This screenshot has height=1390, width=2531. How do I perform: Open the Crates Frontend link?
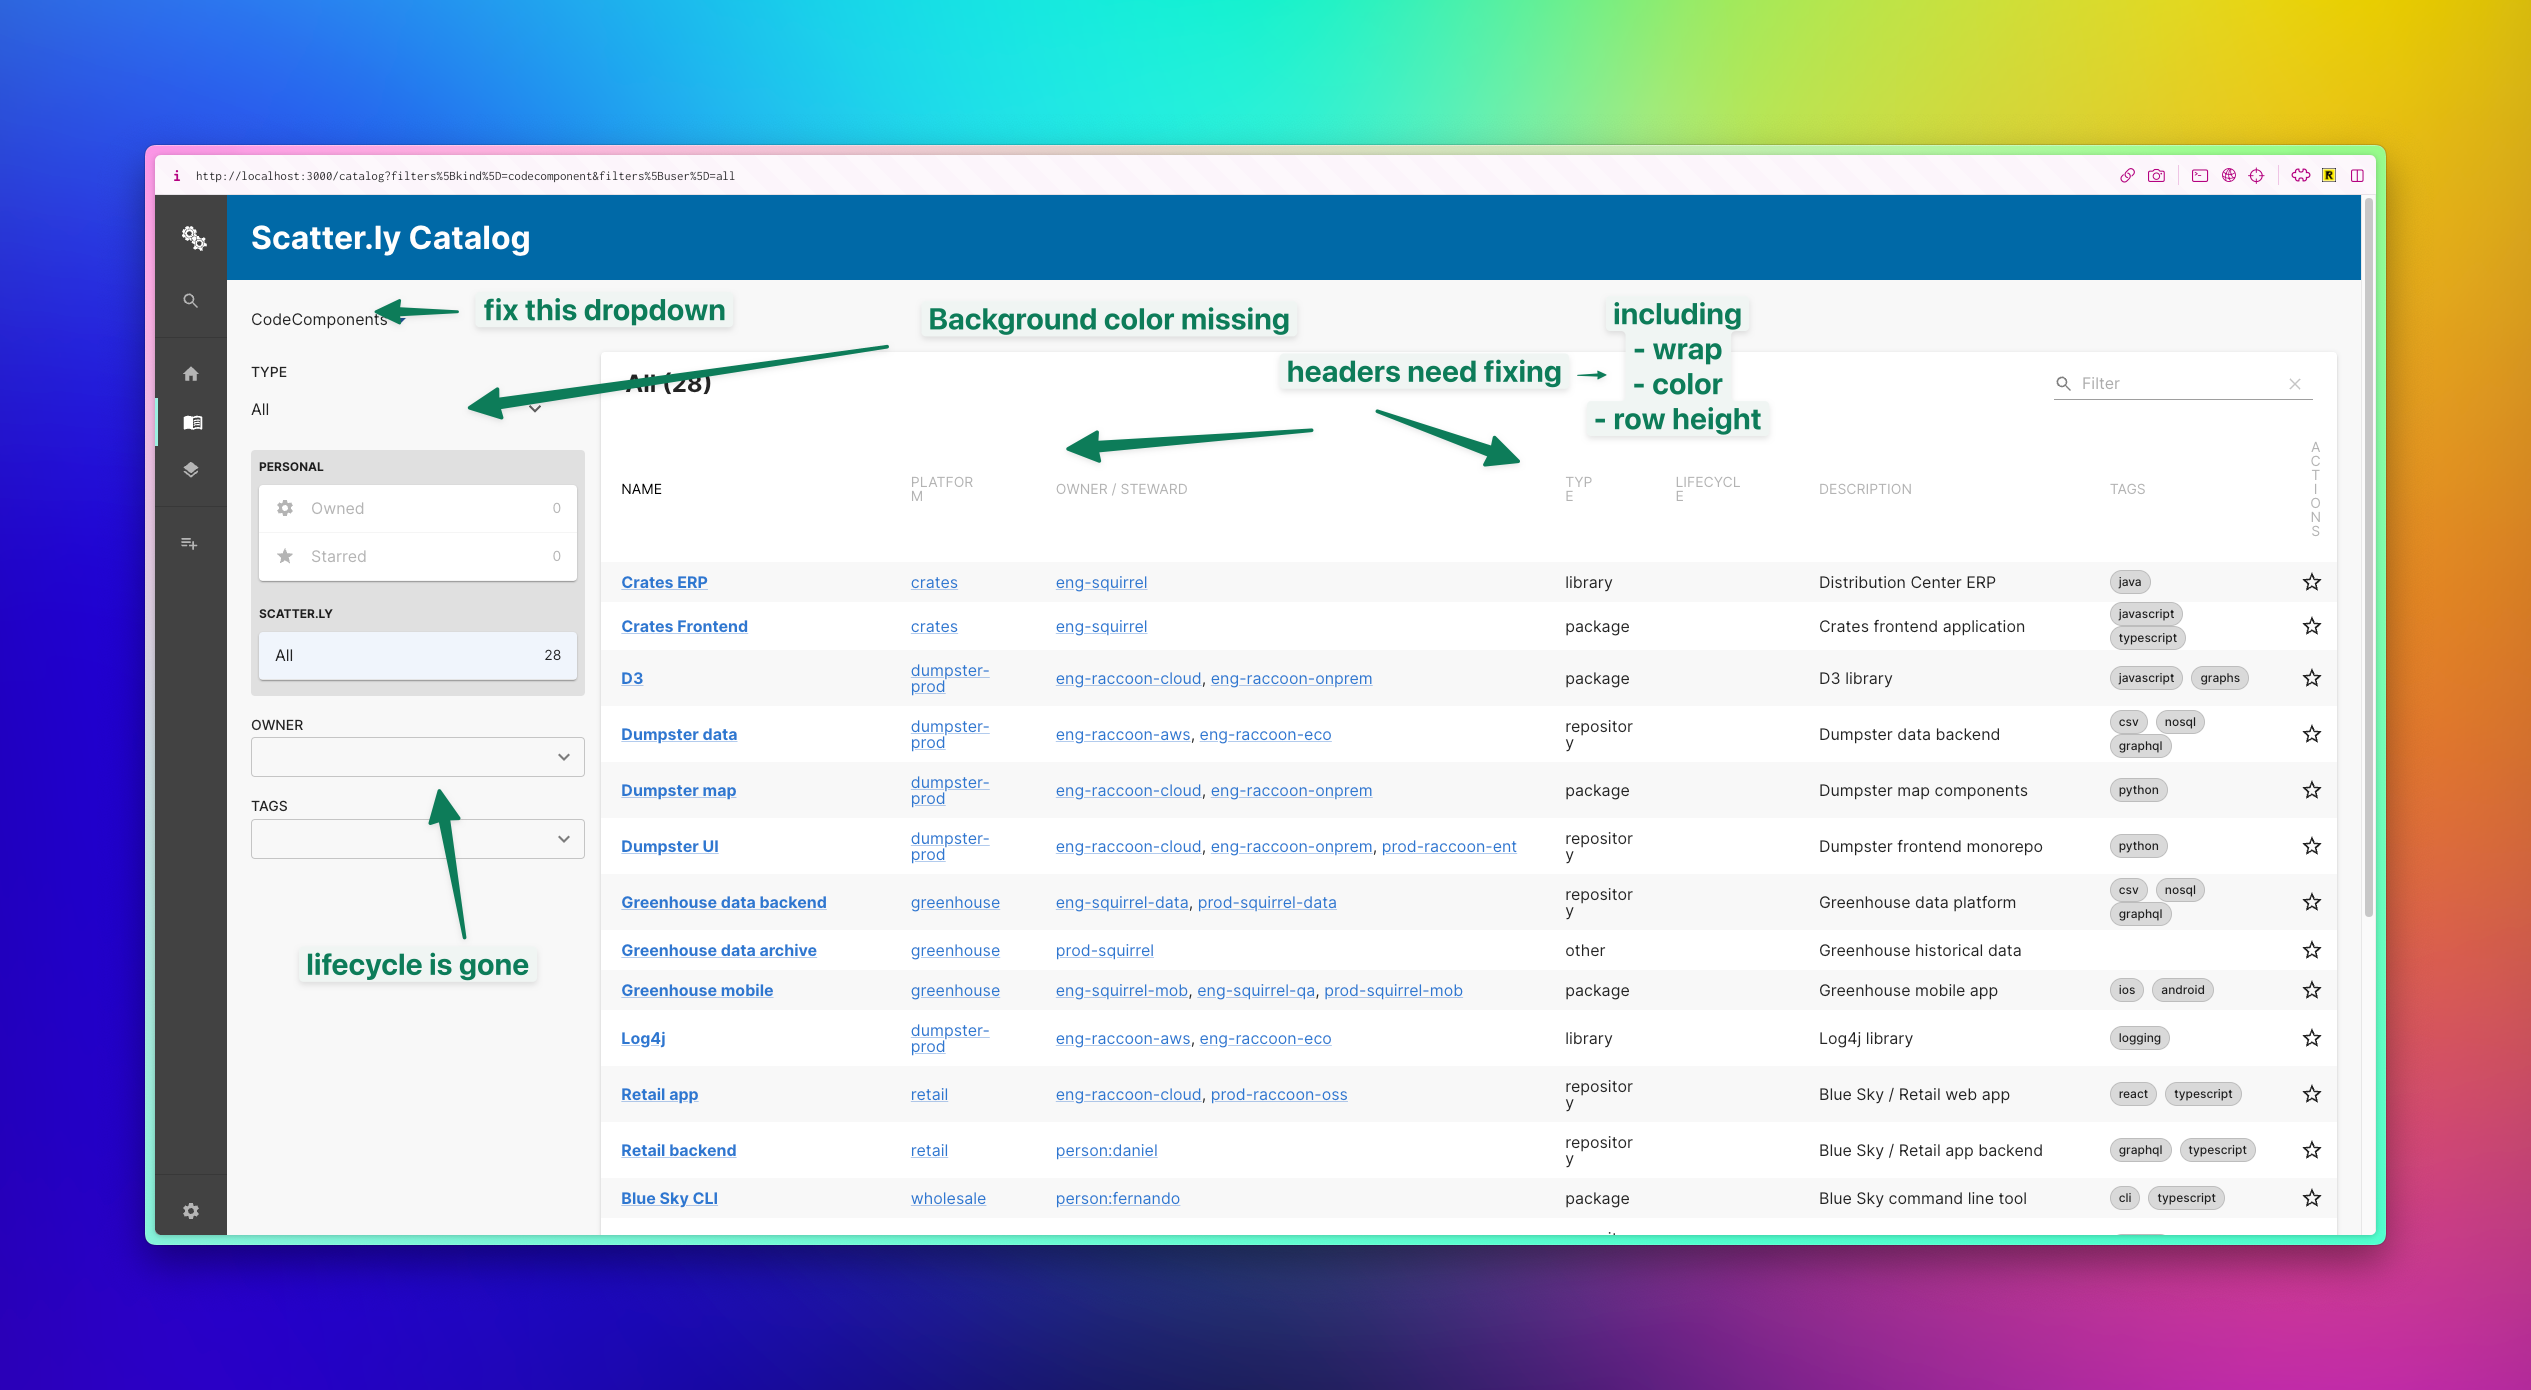(685, 625)
